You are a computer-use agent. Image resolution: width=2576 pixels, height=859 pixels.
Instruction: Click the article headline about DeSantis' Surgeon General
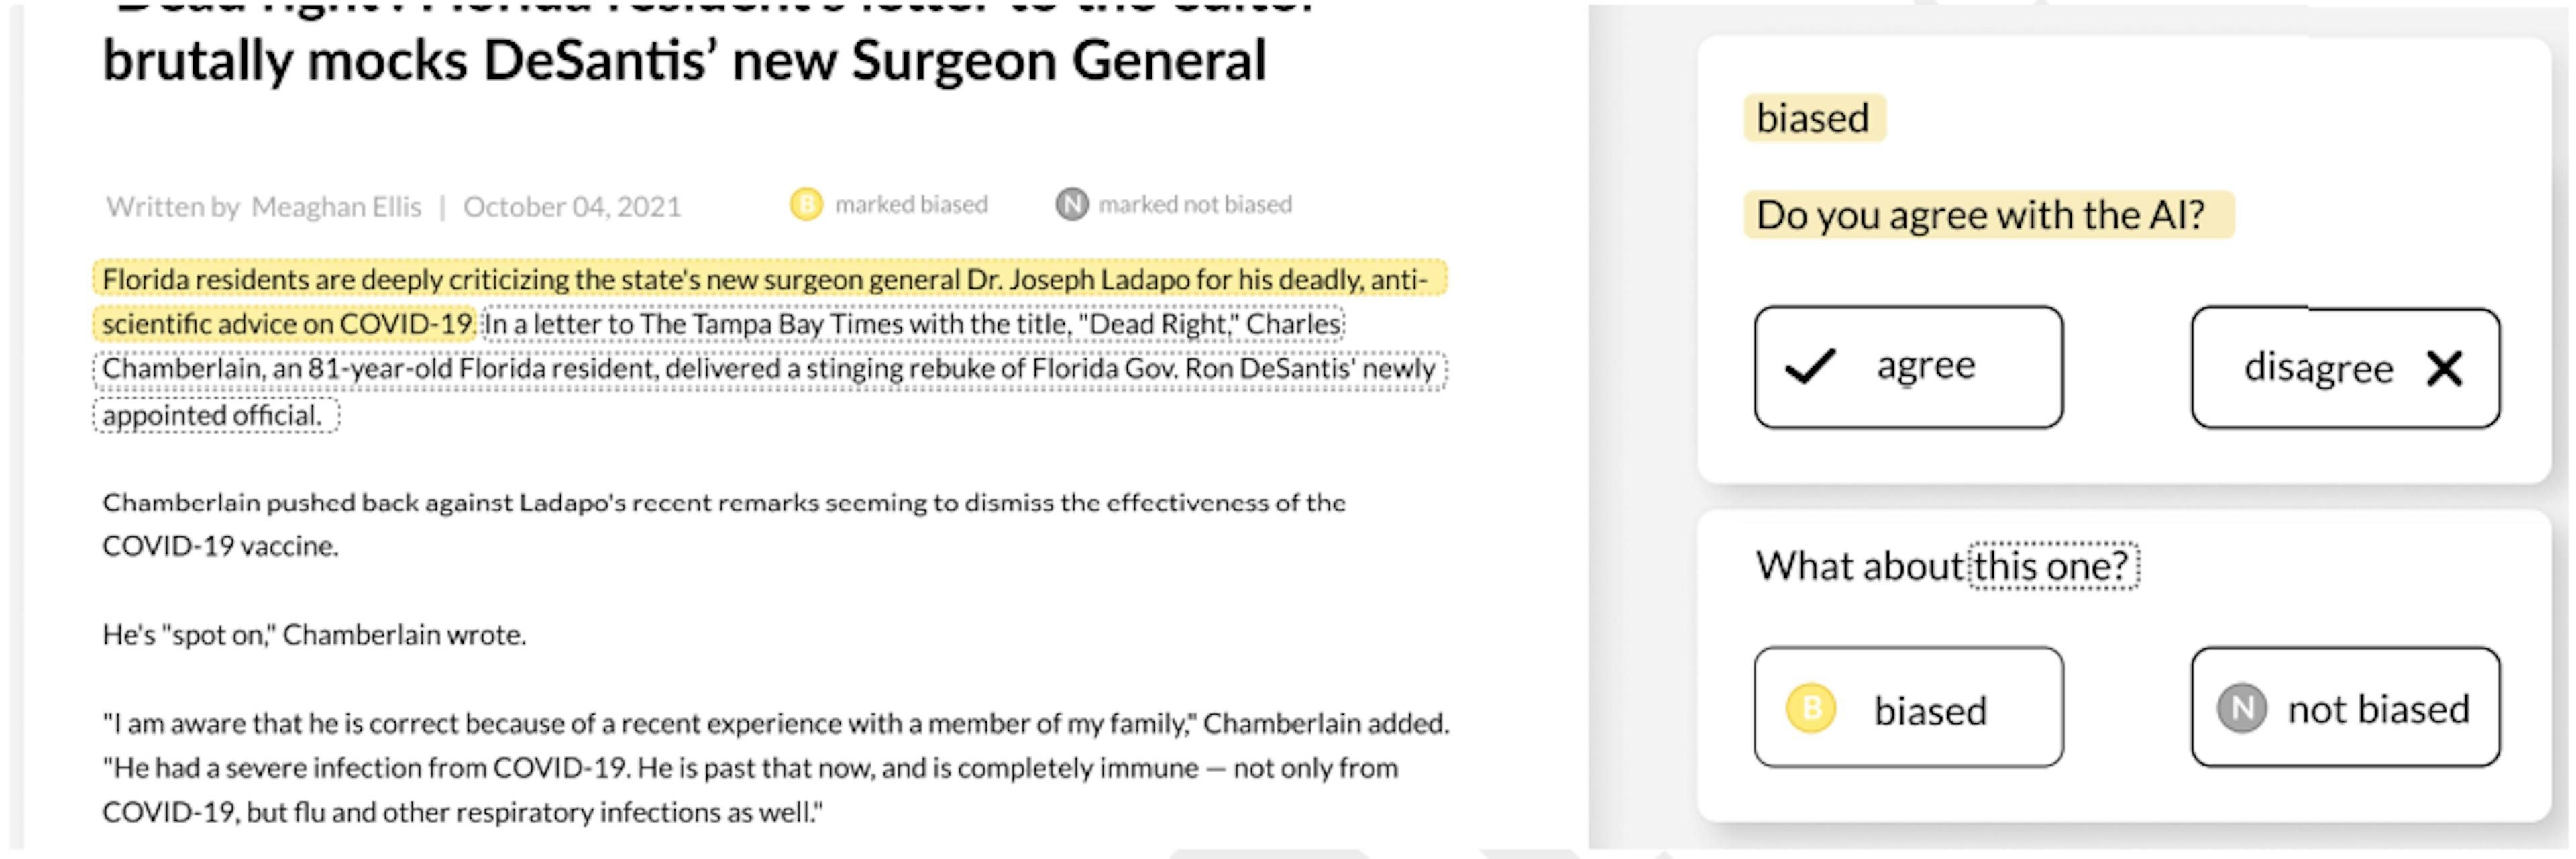pyautogui.click(x=684, y=61)
